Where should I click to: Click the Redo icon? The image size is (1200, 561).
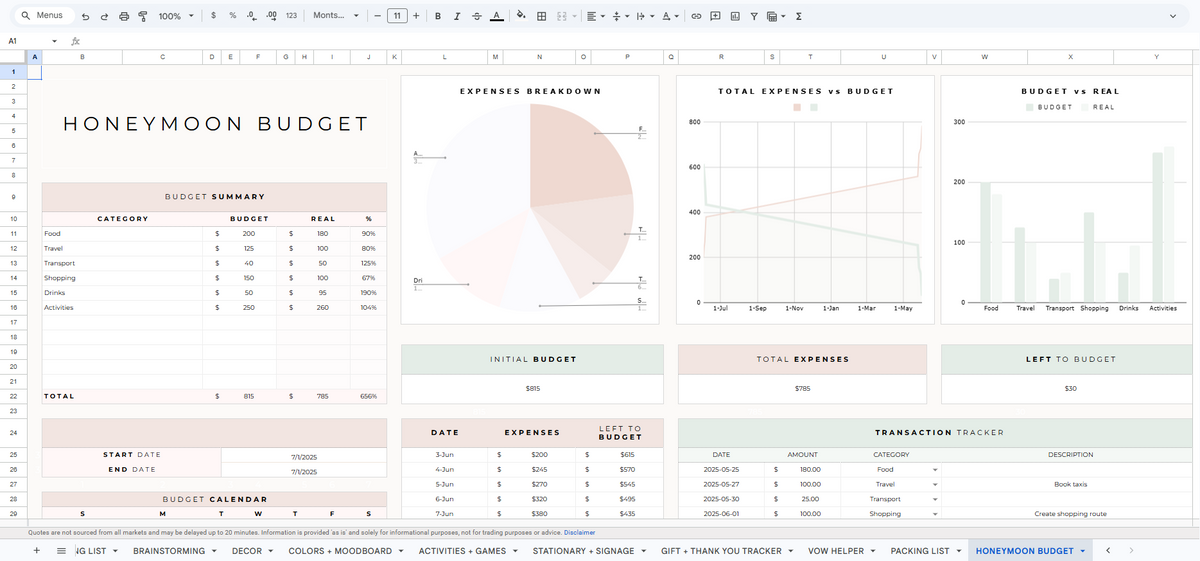[105, 16]
